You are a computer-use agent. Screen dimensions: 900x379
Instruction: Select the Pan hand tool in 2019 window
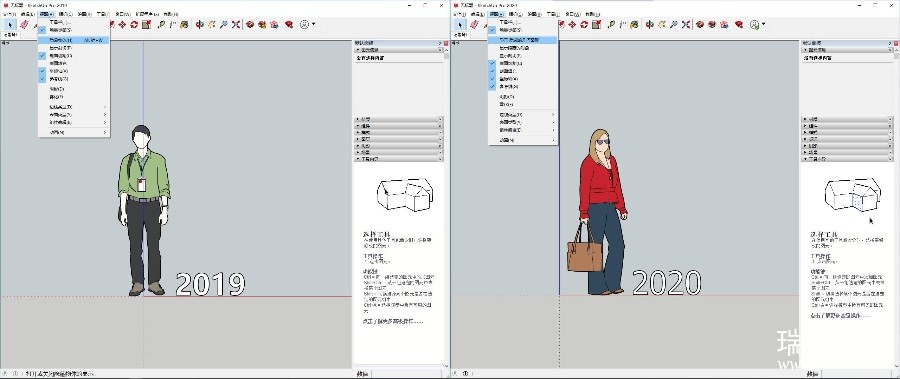click(x=212, y=25)
